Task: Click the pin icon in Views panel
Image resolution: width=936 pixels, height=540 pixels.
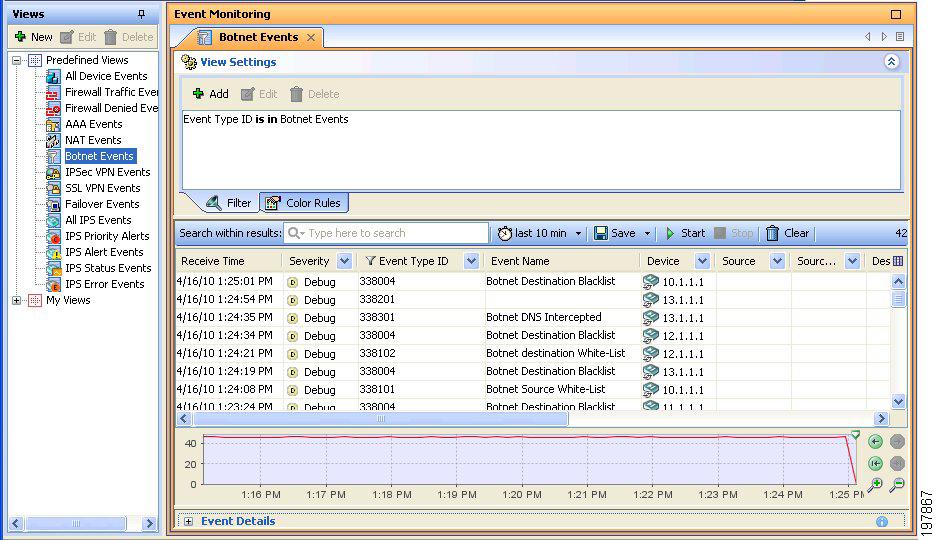Action: click(x=141, y=14)
